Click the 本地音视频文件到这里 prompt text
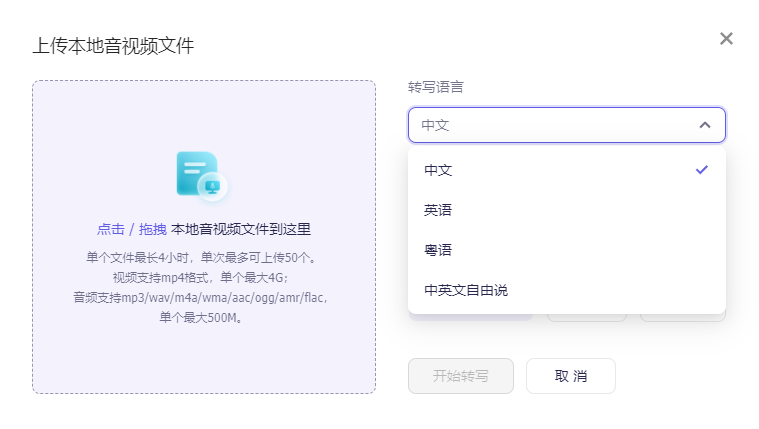 (240, 229)
